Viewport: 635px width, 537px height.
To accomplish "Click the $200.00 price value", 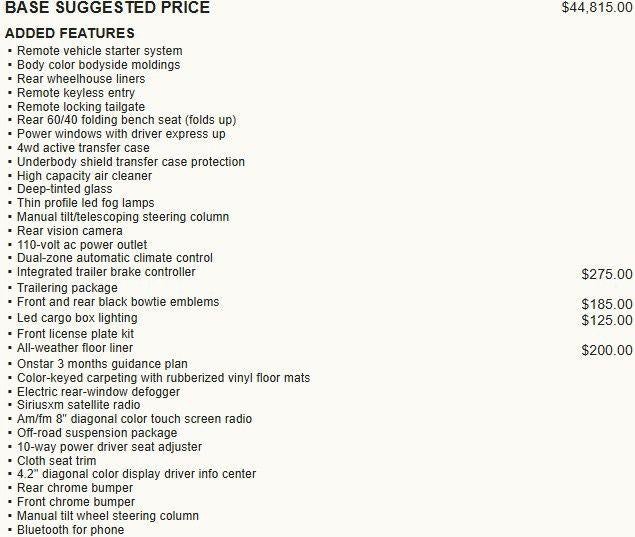I will point(607,350).
